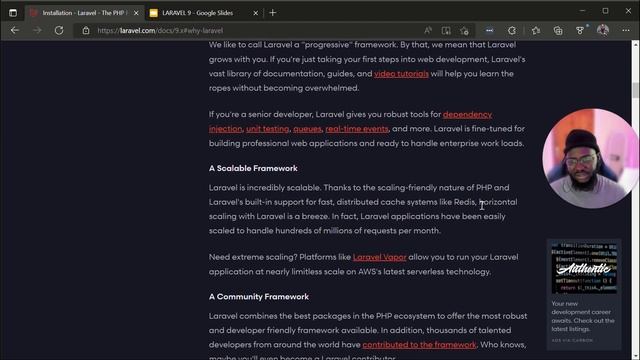Viewport: 640px width, 360px height.
Task: Go back to previous page
Action: 15,30
